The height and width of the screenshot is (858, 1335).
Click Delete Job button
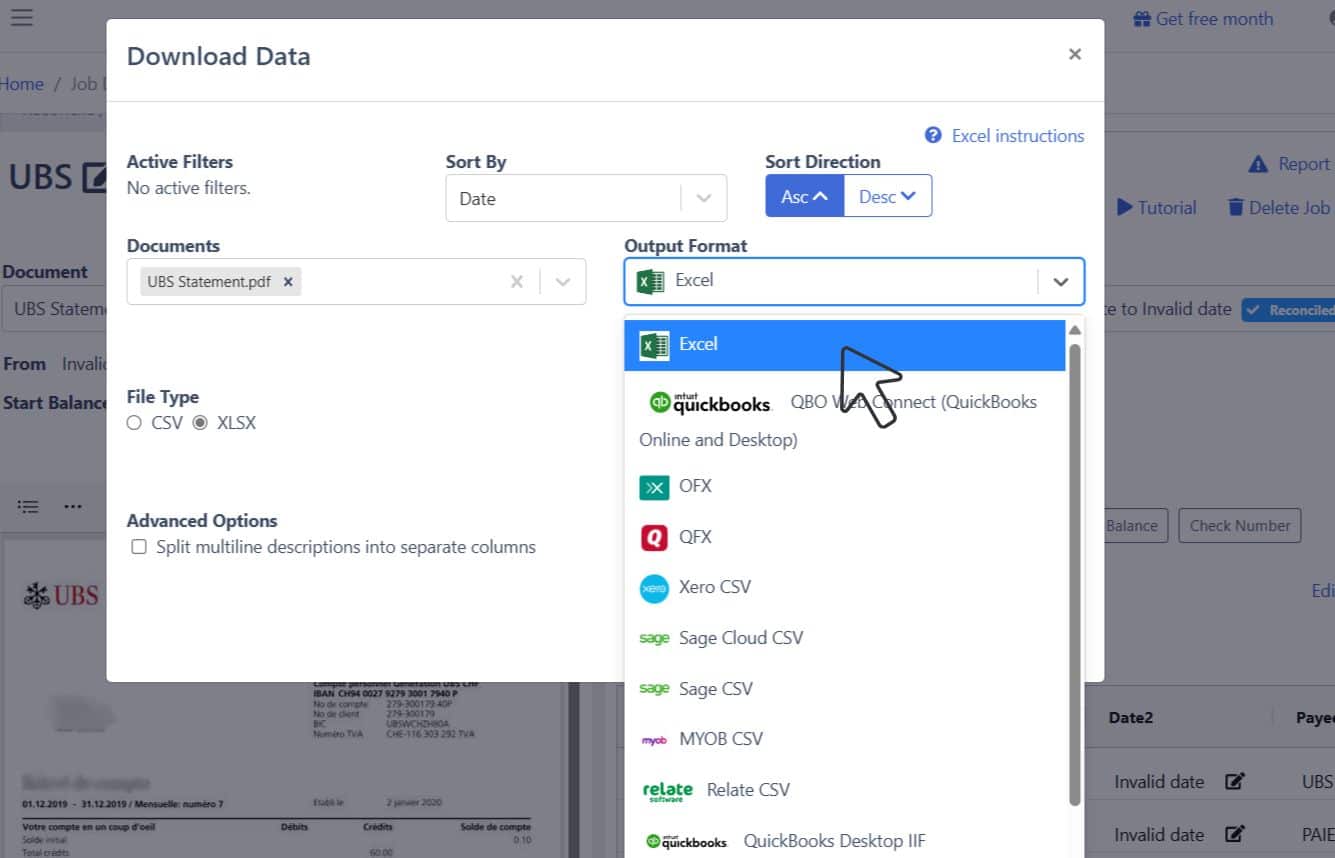pyautogui.click(x=1279, y=208)
